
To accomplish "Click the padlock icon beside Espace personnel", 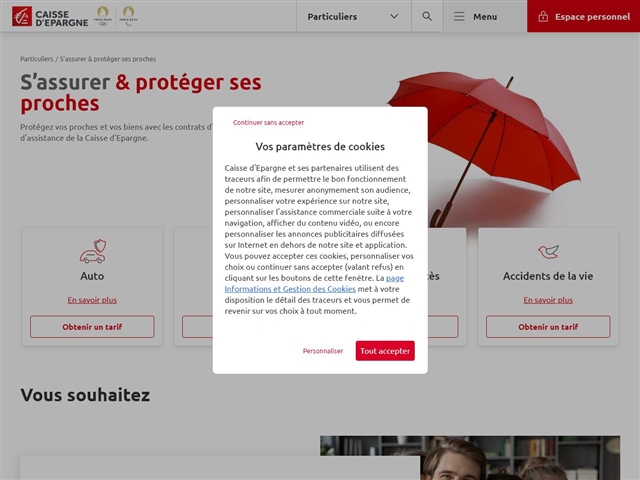I will coord(543,17).
